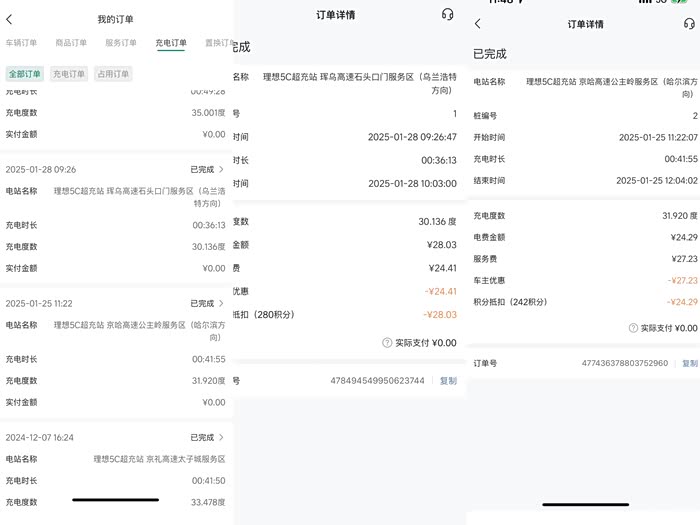This screenshot has width=700, height=525.
Task: Tap end time 2025-01-28 10:03:00
Action: tap(412, 183)
